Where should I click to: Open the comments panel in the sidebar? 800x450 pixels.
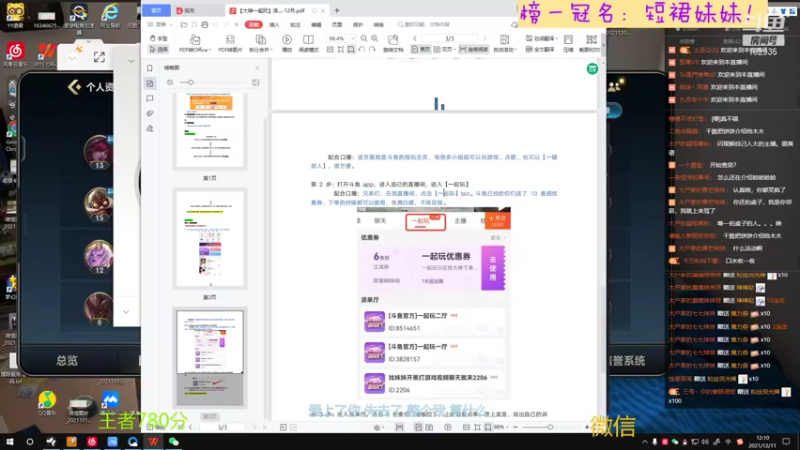pos(149,98)
